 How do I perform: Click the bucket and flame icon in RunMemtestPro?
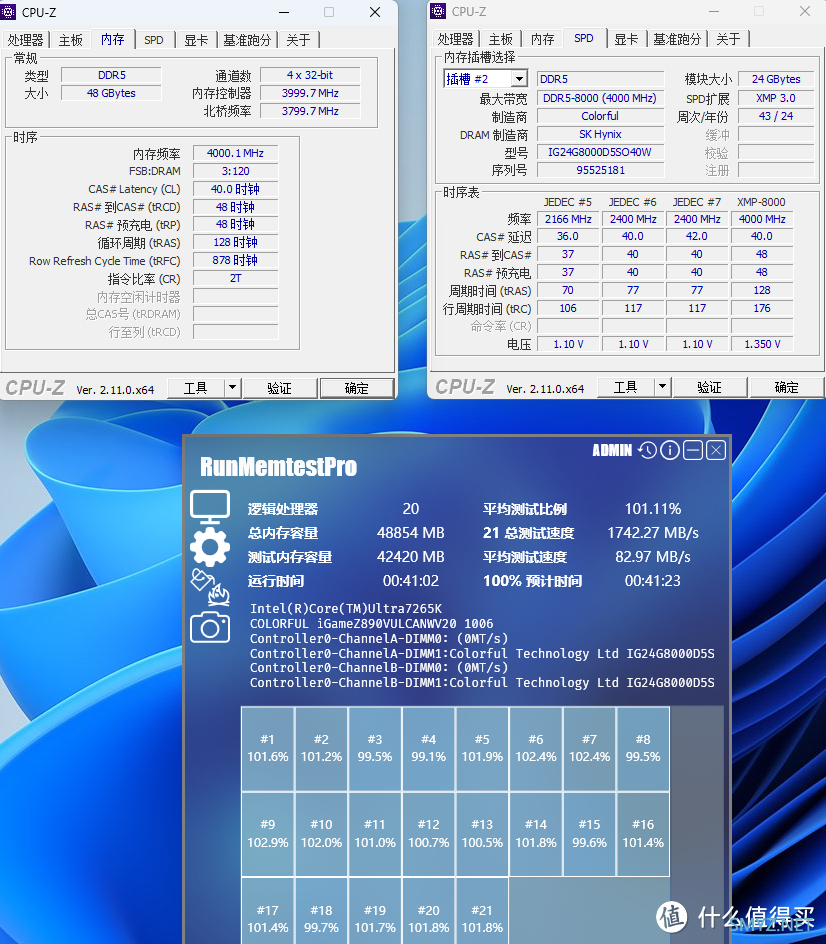tap(210, 587)
